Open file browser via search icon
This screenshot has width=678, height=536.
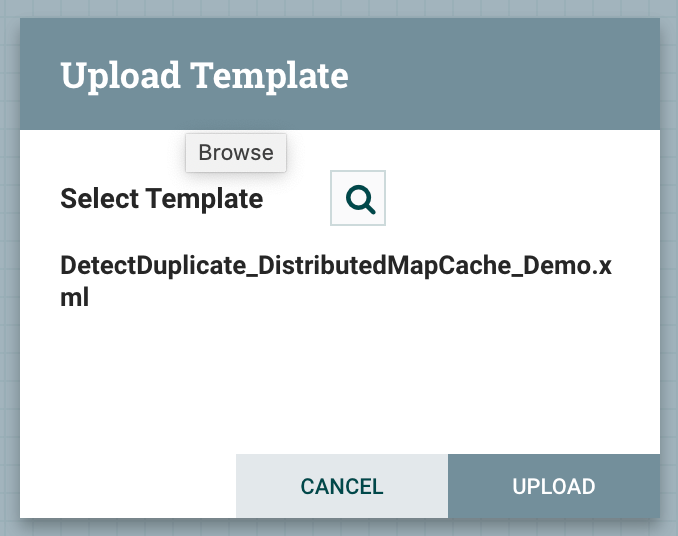pos(358,198)
